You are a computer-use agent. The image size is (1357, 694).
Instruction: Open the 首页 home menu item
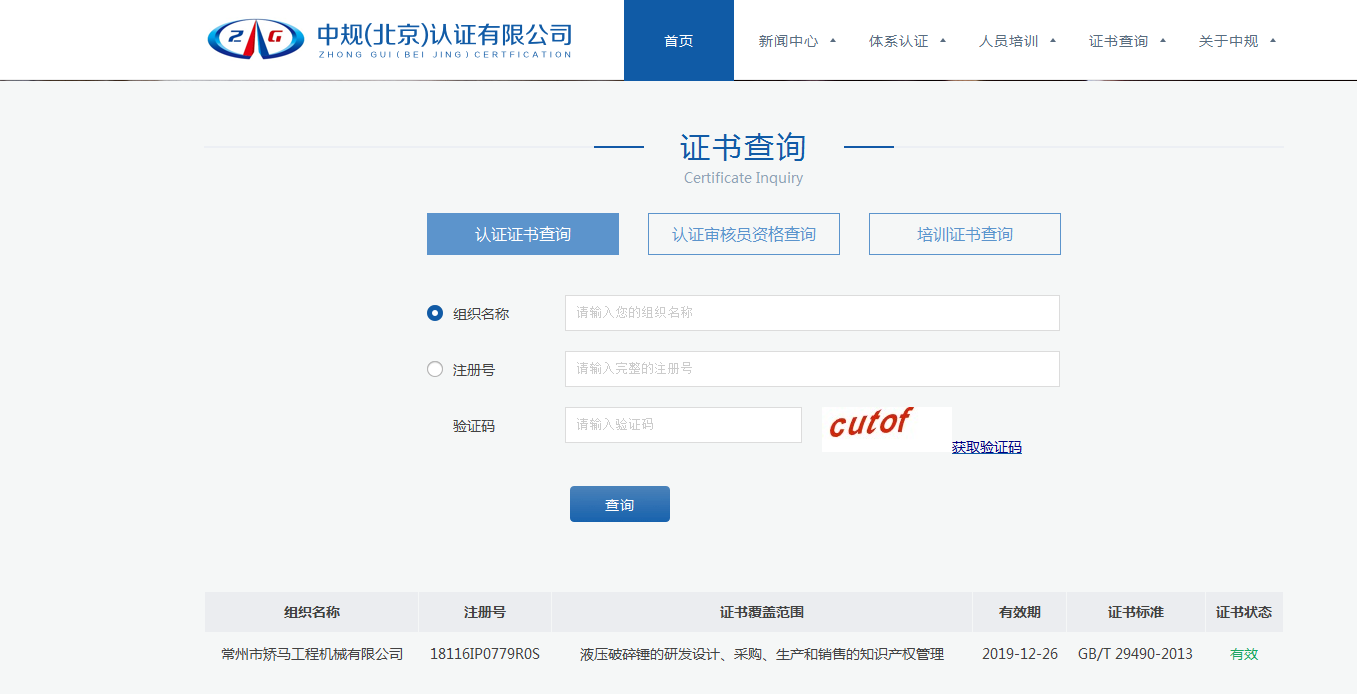point(678,41)
